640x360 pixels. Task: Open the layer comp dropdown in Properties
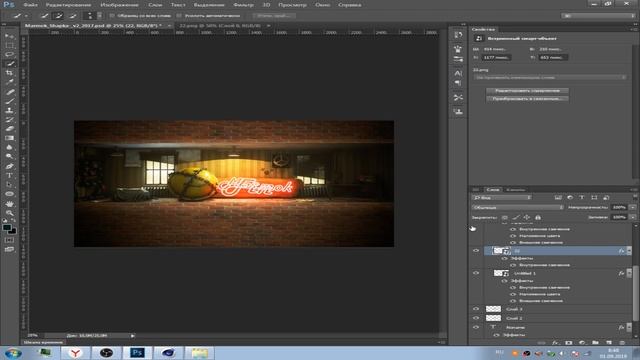coord(550,77)
